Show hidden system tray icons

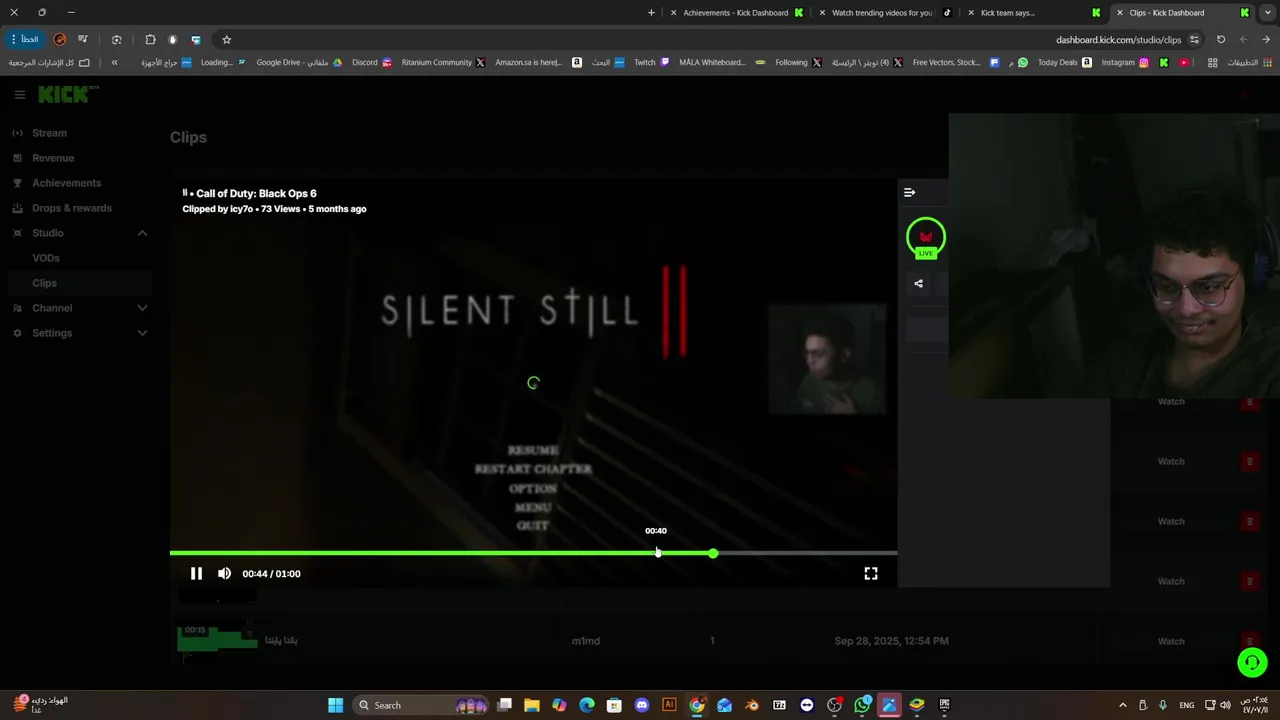point(1122,705)
